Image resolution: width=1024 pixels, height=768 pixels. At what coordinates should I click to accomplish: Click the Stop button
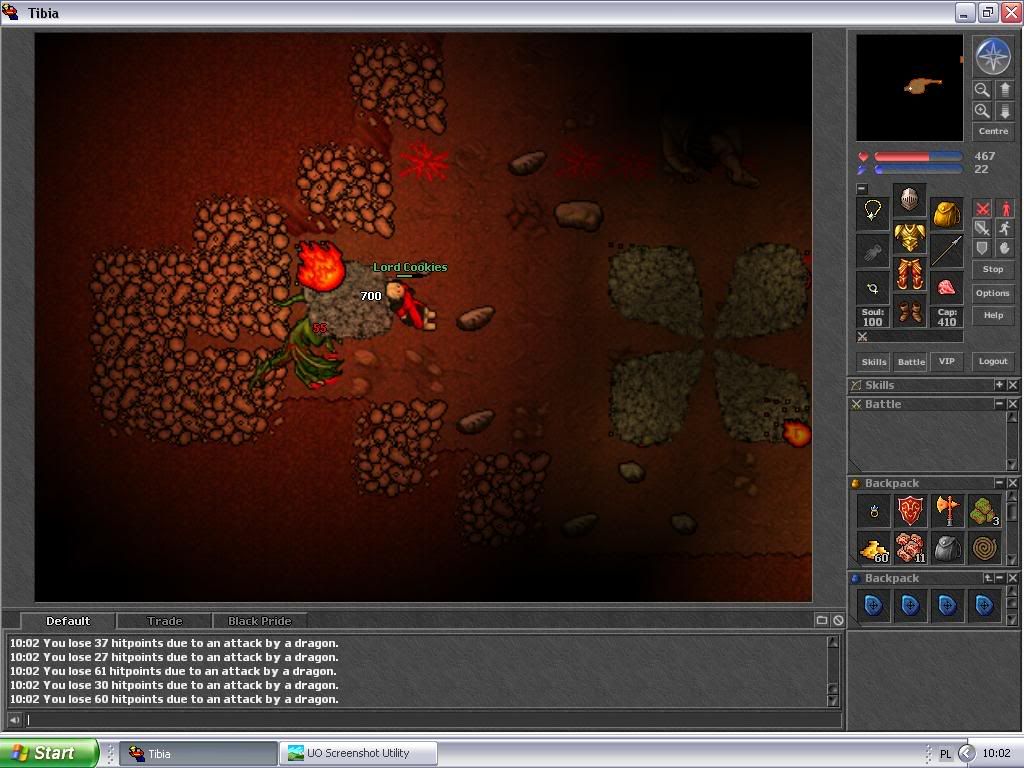[x=993, y=269]
